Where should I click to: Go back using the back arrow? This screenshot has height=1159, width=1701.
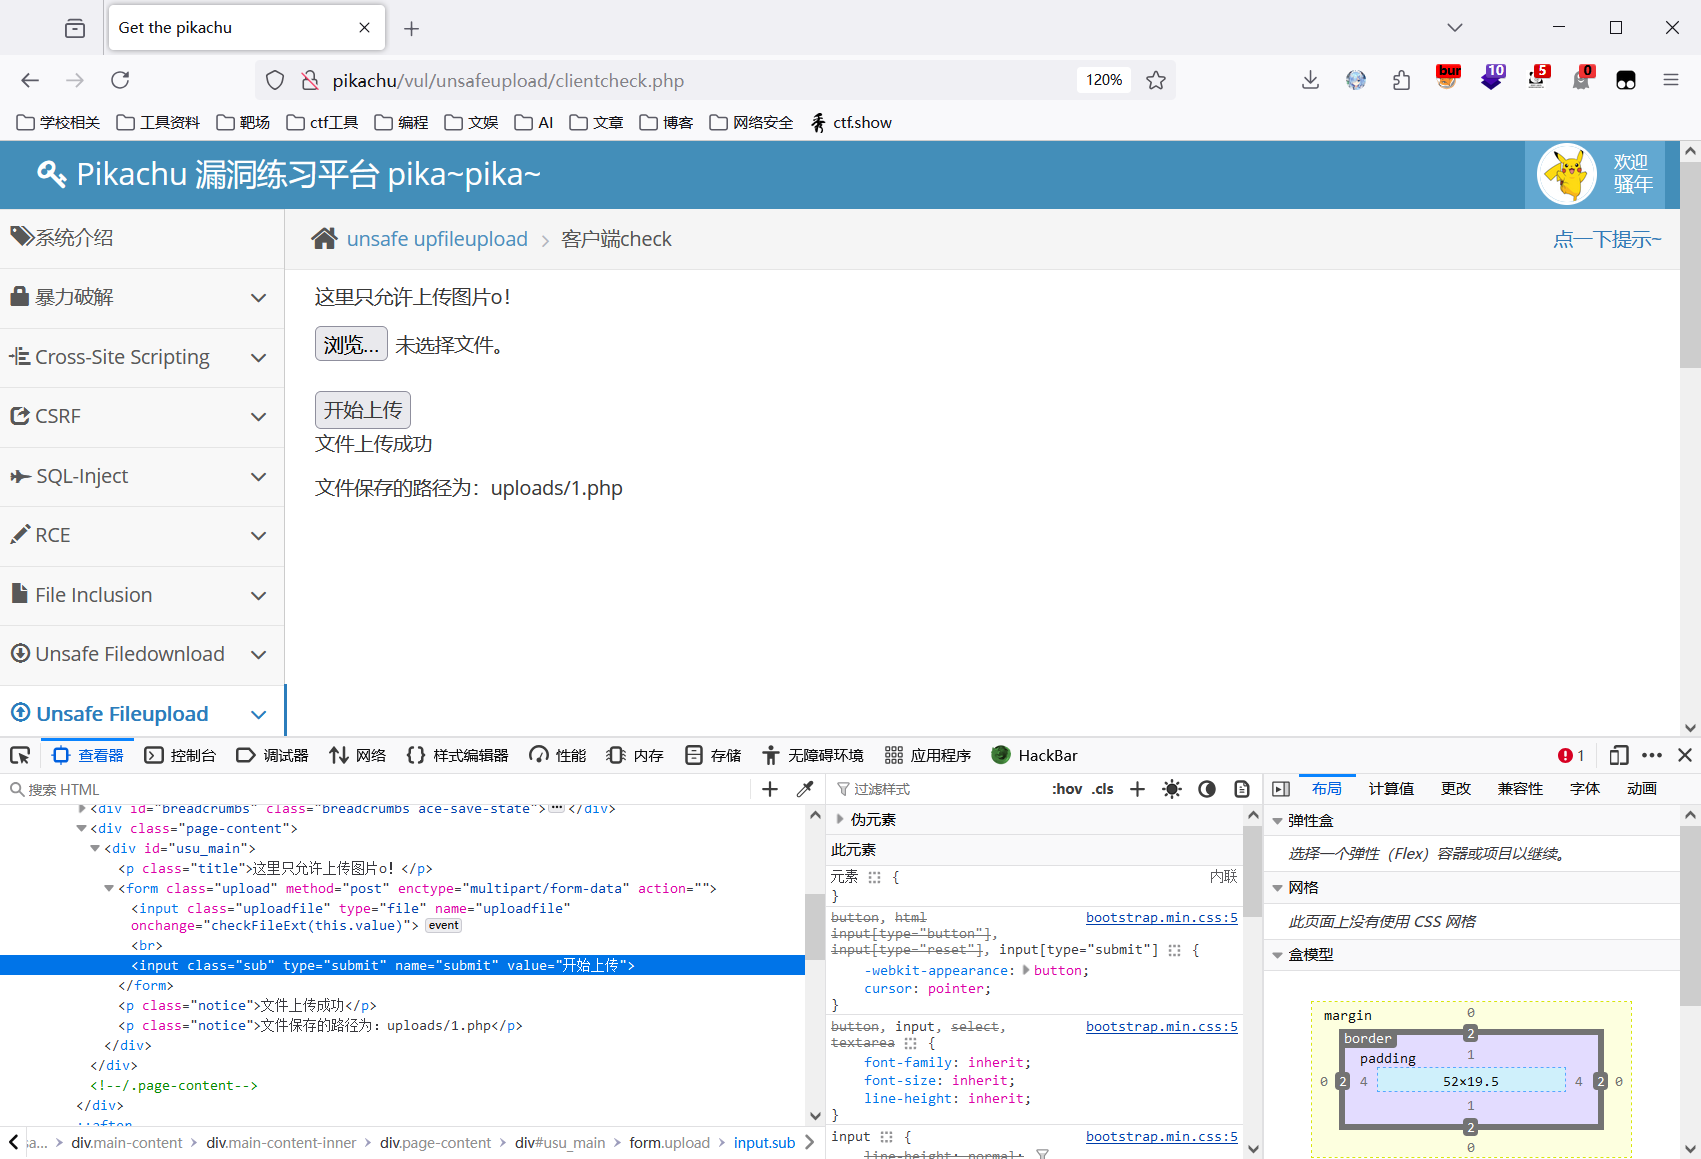30,80
